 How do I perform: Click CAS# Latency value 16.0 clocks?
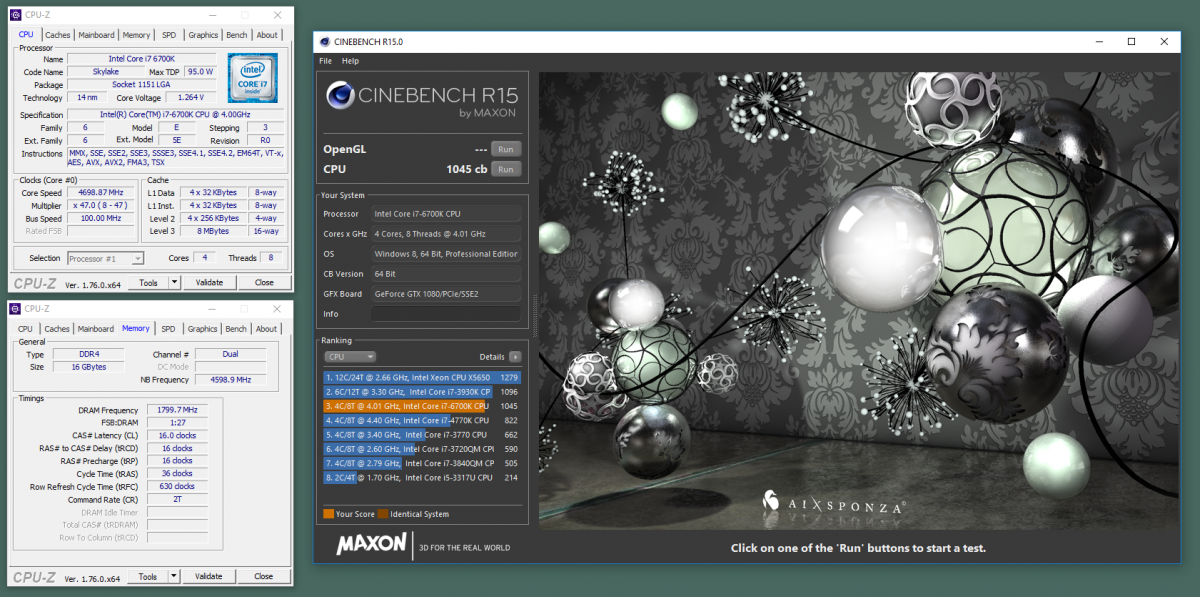[176, 435]
